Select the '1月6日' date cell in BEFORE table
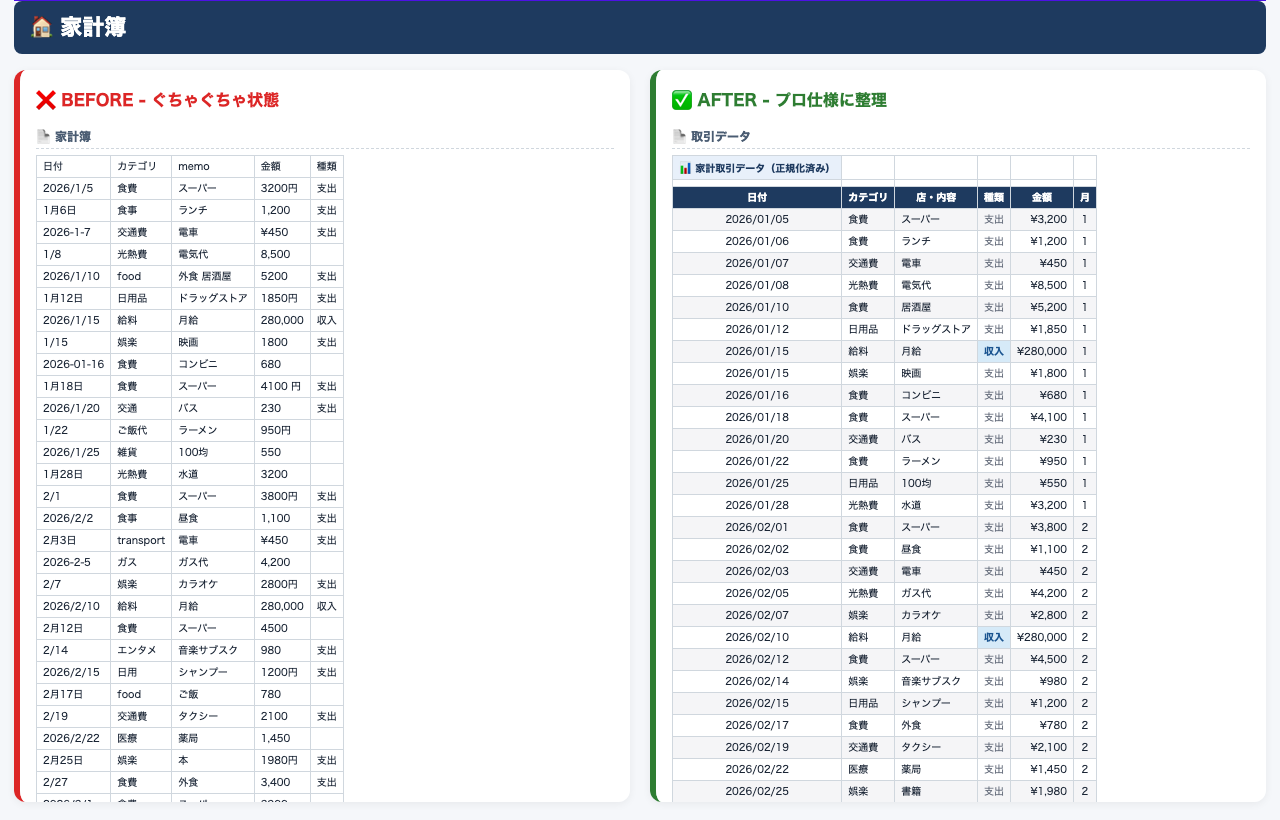The image size is (1280, 820). [74, 210]
